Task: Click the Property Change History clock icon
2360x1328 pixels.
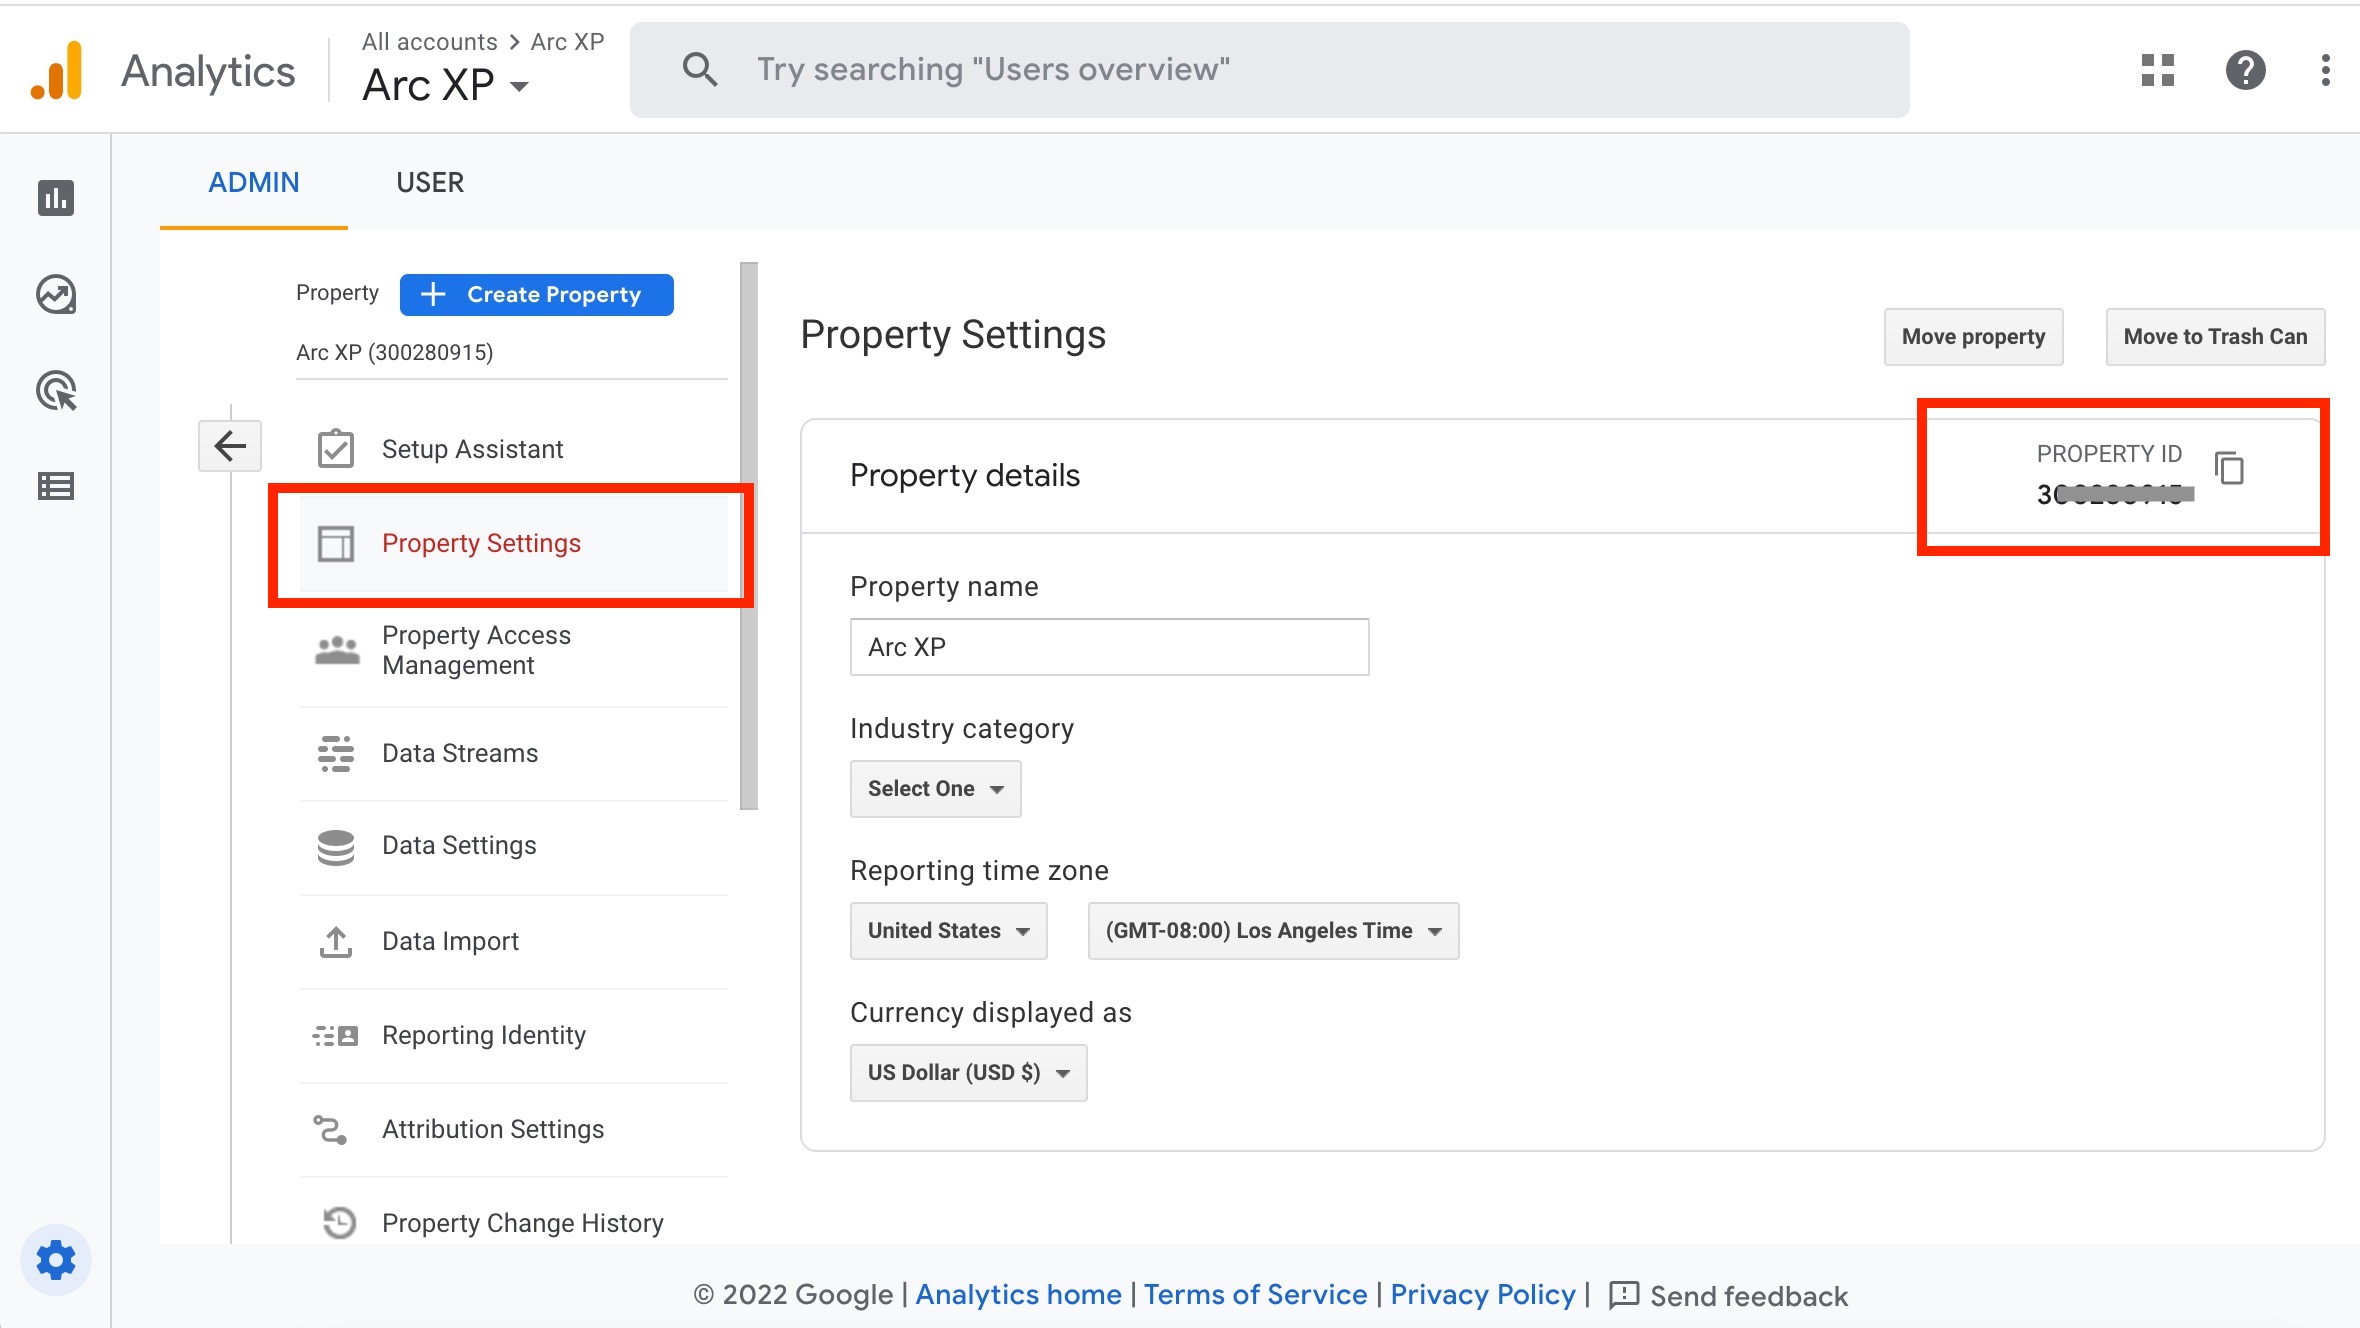Action: click(x=339, y=1222)
